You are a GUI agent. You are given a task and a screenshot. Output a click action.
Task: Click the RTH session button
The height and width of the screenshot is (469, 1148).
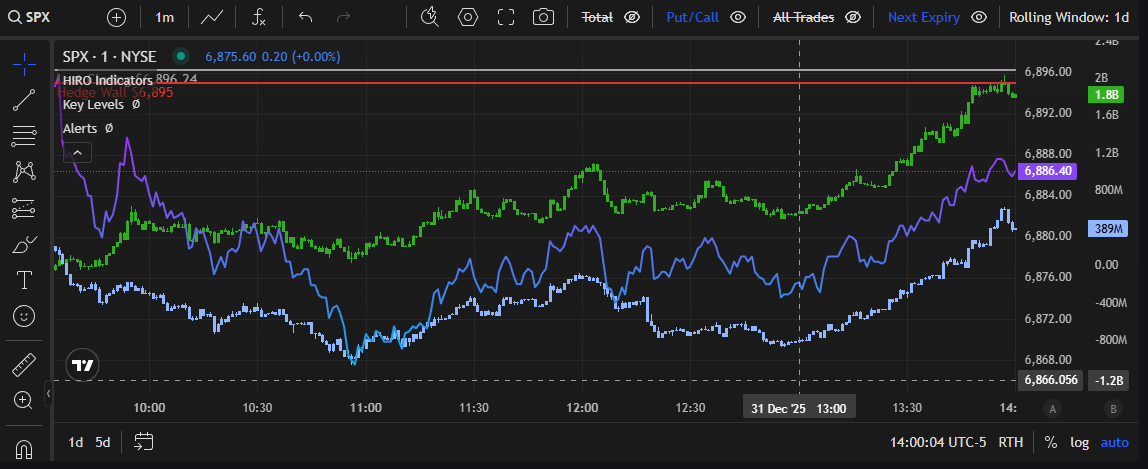1011,442
